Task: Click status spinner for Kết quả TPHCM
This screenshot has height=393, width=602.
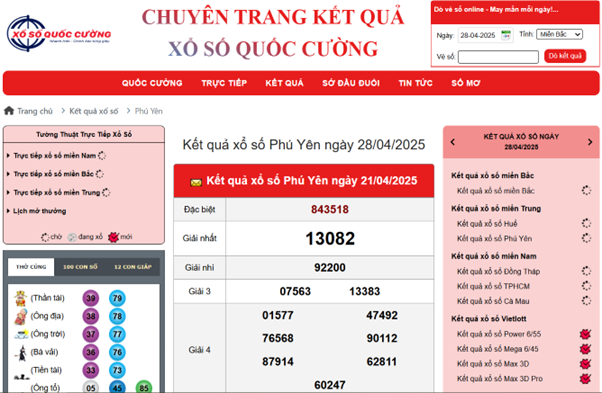Action: click(586, 286)
